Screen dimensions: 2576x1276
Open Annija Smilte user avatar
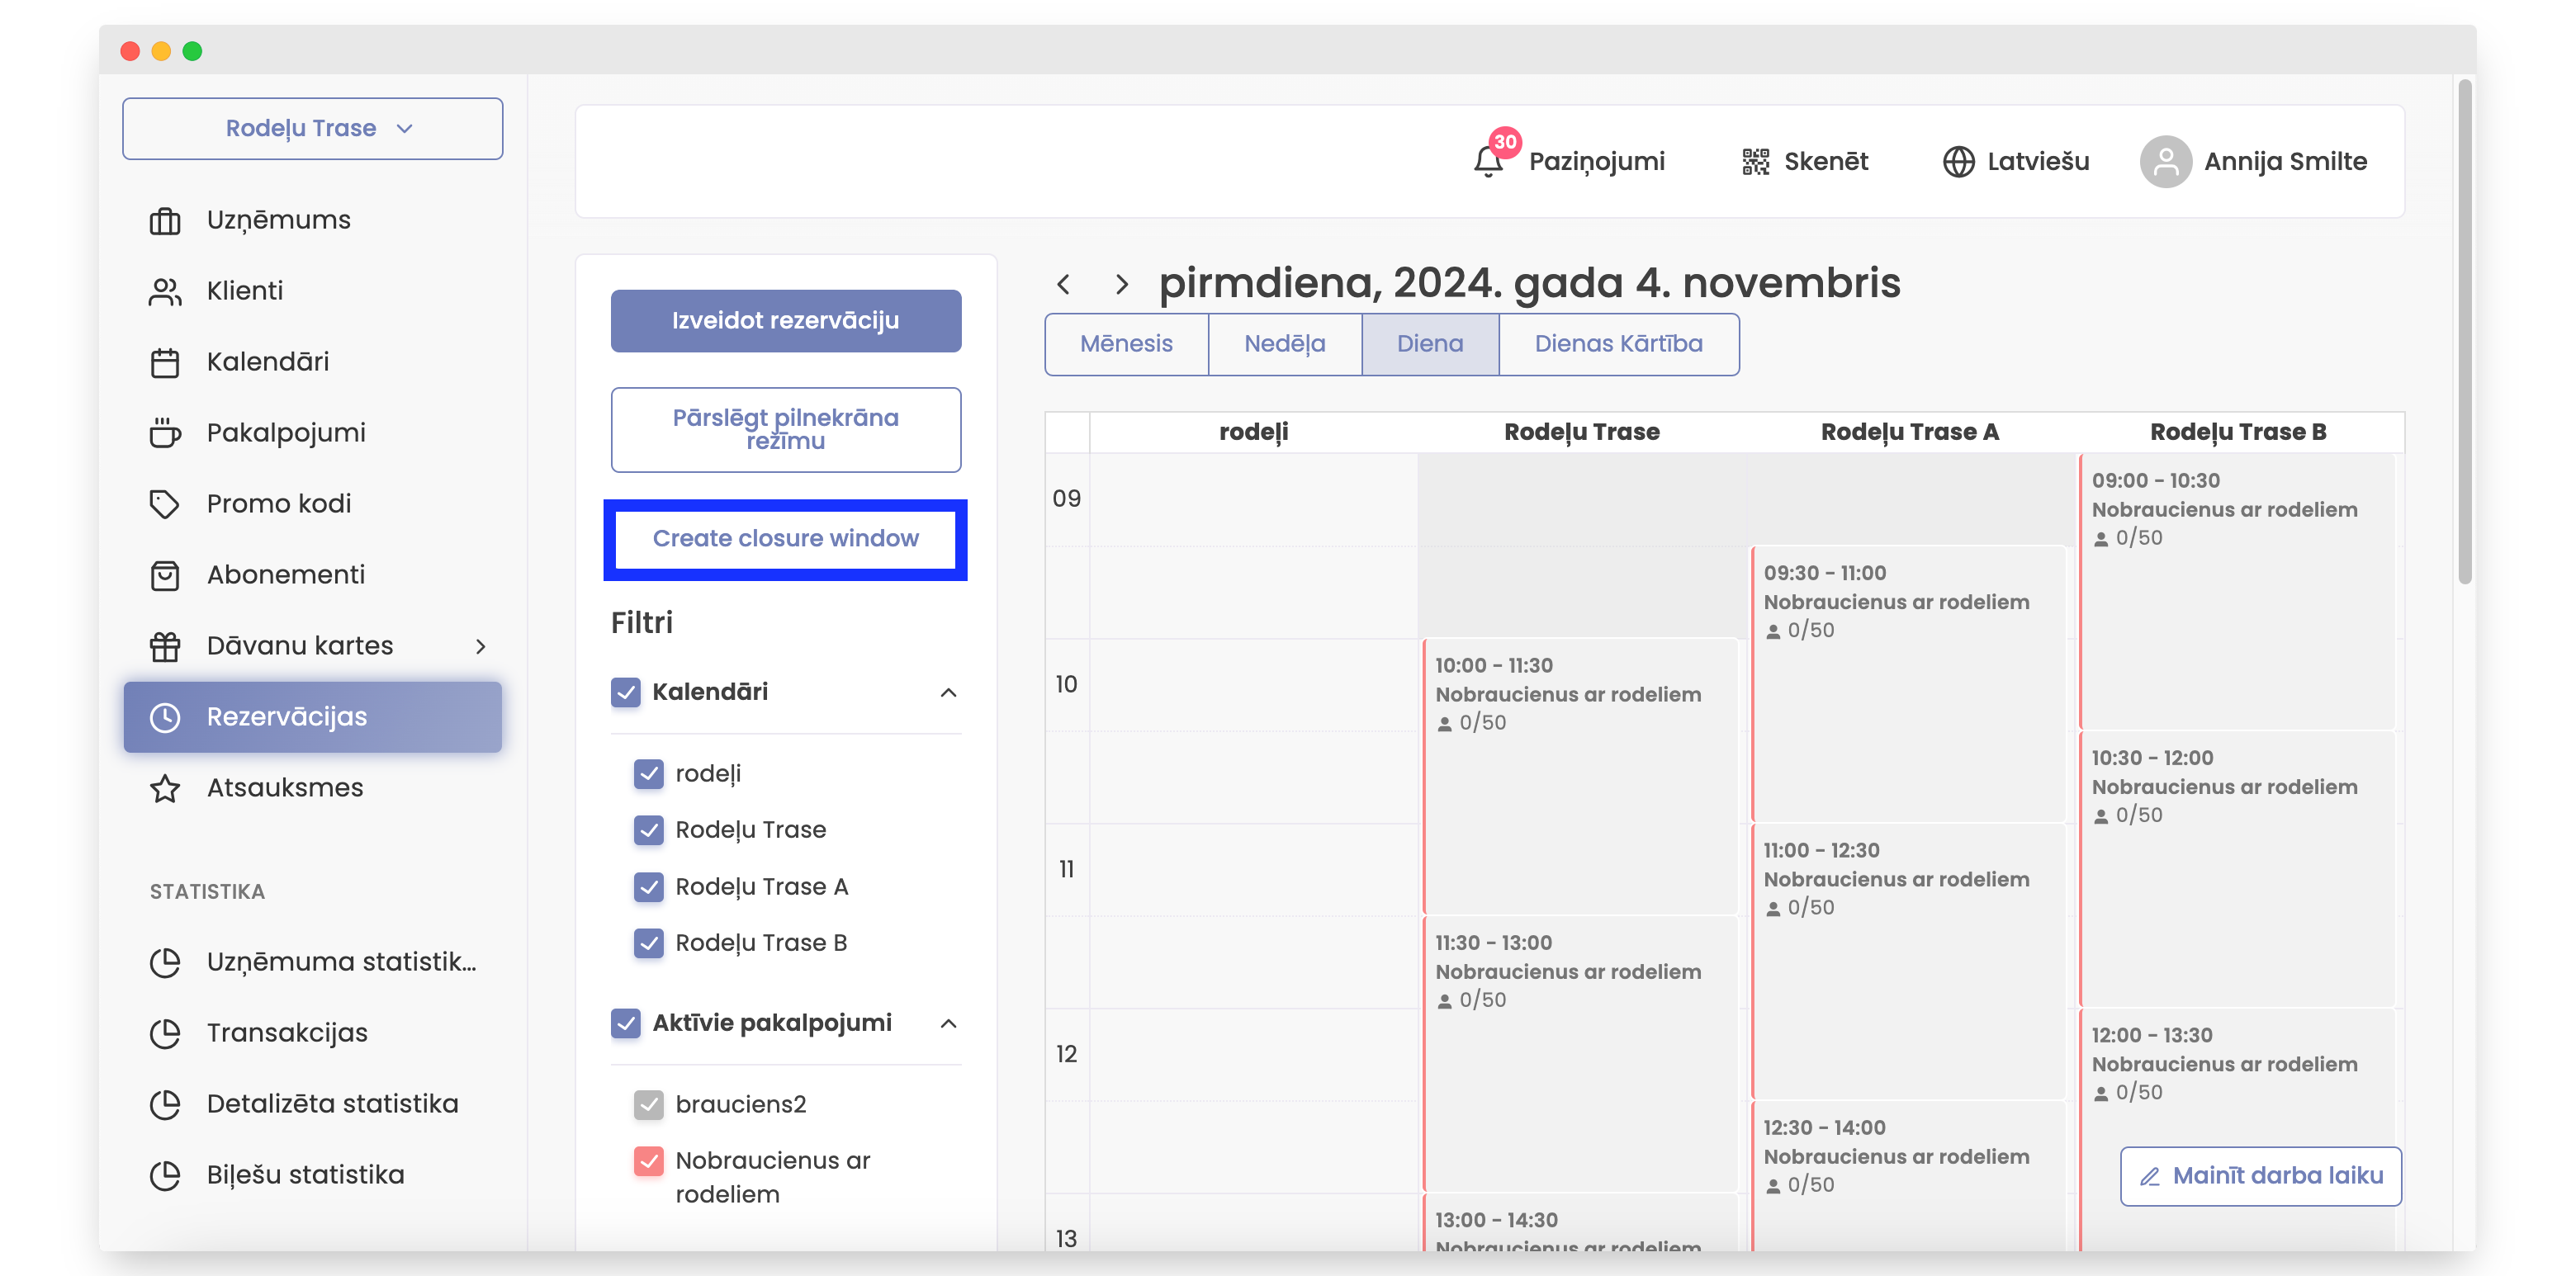point(2165,161)
